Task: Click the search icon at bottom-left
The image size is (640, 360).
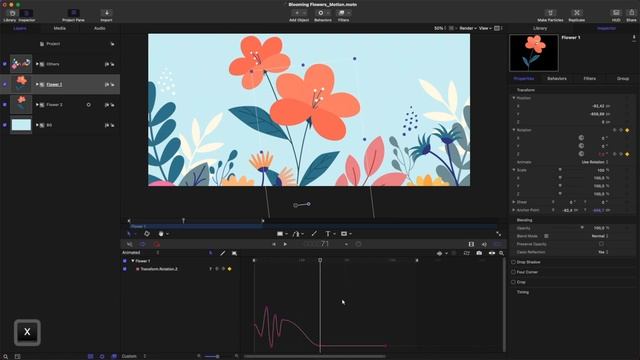Action: pyautogui.click(x=5, y=356)
